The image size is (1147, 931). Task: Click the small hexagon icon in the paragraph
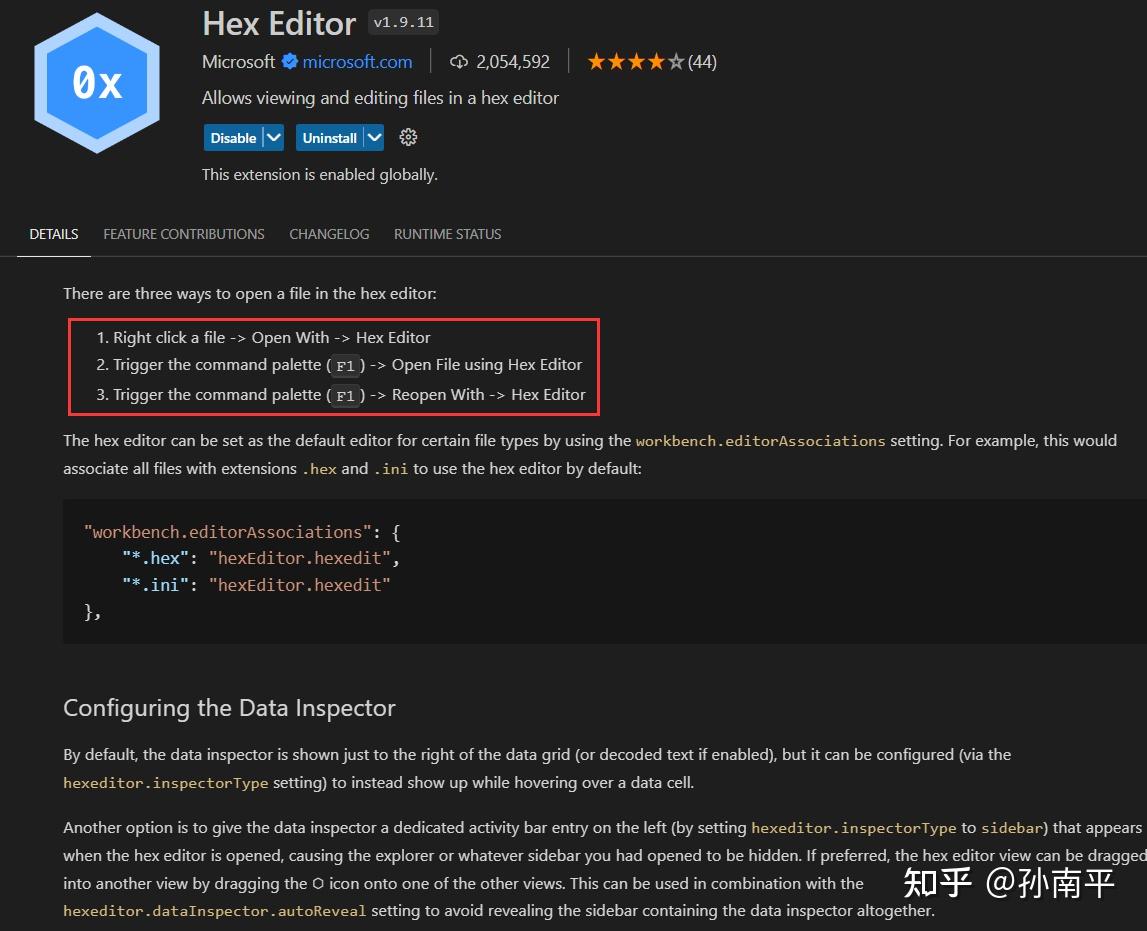click(318, 883)
